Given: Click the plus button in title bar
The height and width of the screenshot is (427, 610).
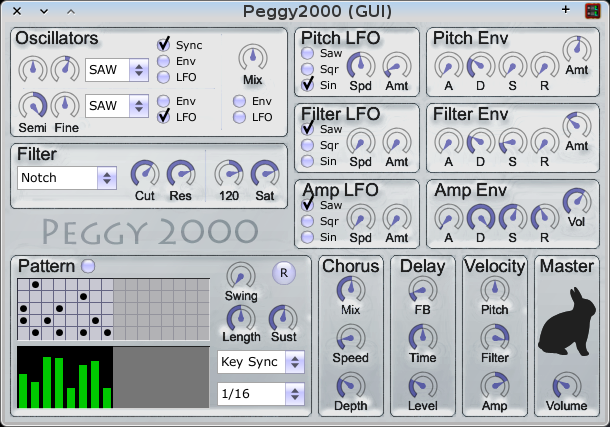Looking at the screenshot, I should (566, 10).
